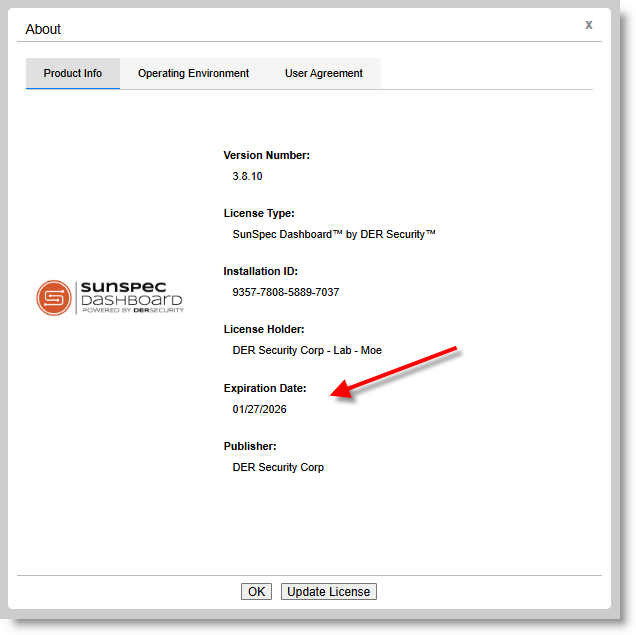Click the Publisher value DER Security Corp
The width and height of the screenshot is (636, 635).
[x=278, y=467]
